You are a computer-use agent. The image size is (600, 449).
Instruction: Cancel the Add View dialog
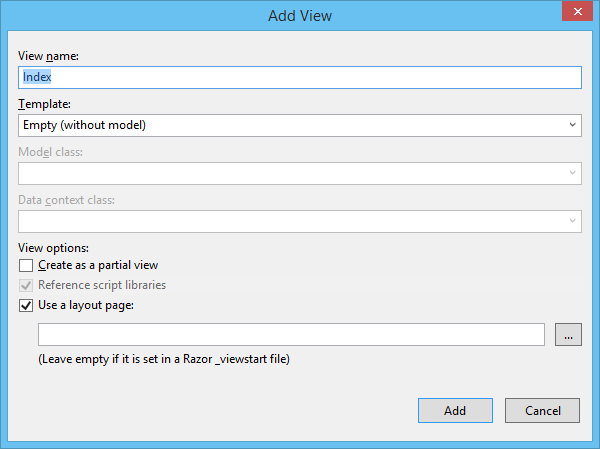coord(542,410)
